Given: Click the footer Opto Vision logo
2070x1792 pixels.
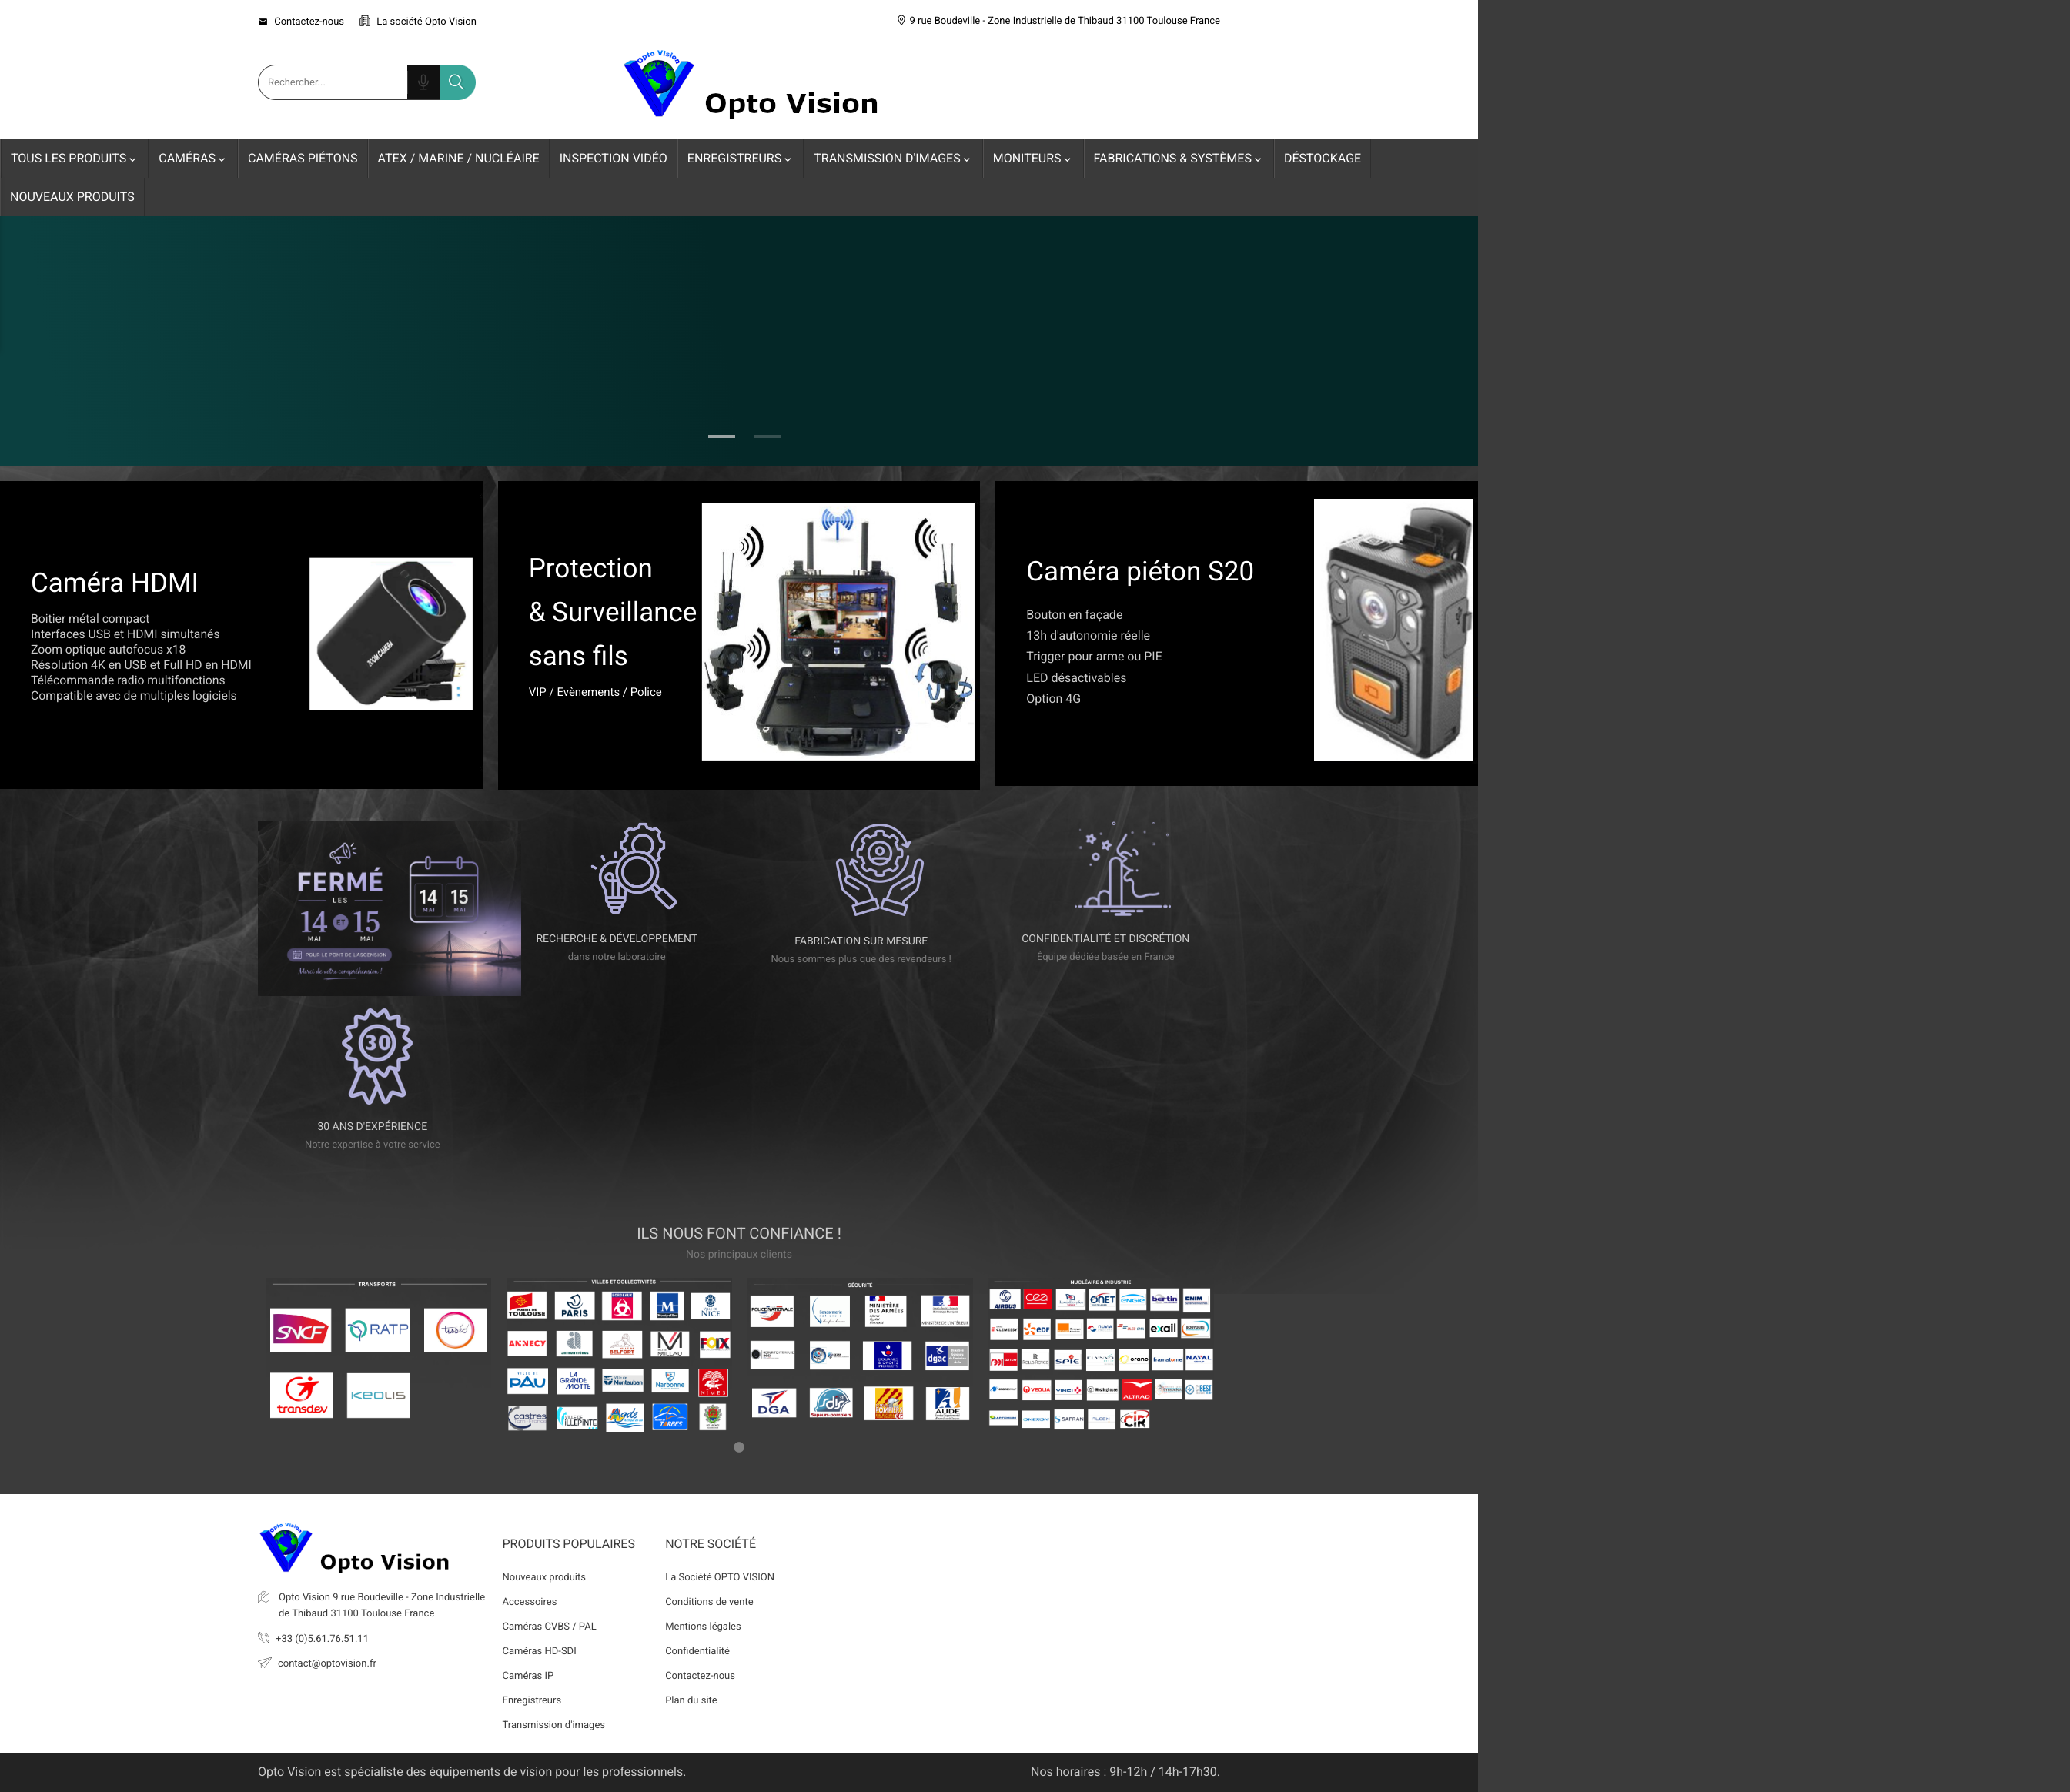Looking at the screenshot, I should (x=355, y=1549).
